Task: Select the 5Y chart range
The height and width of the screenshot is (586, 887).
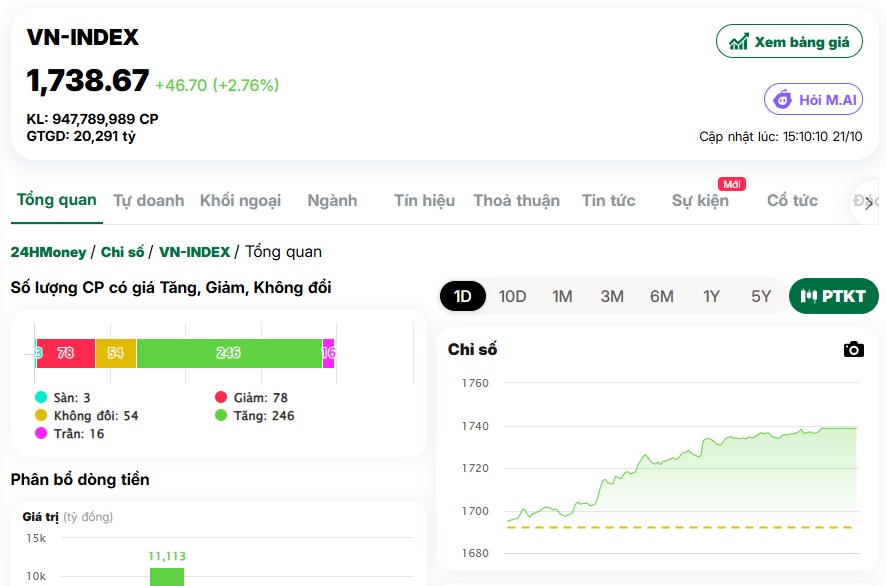Action: pyautogui.click(x=761, y=296)
